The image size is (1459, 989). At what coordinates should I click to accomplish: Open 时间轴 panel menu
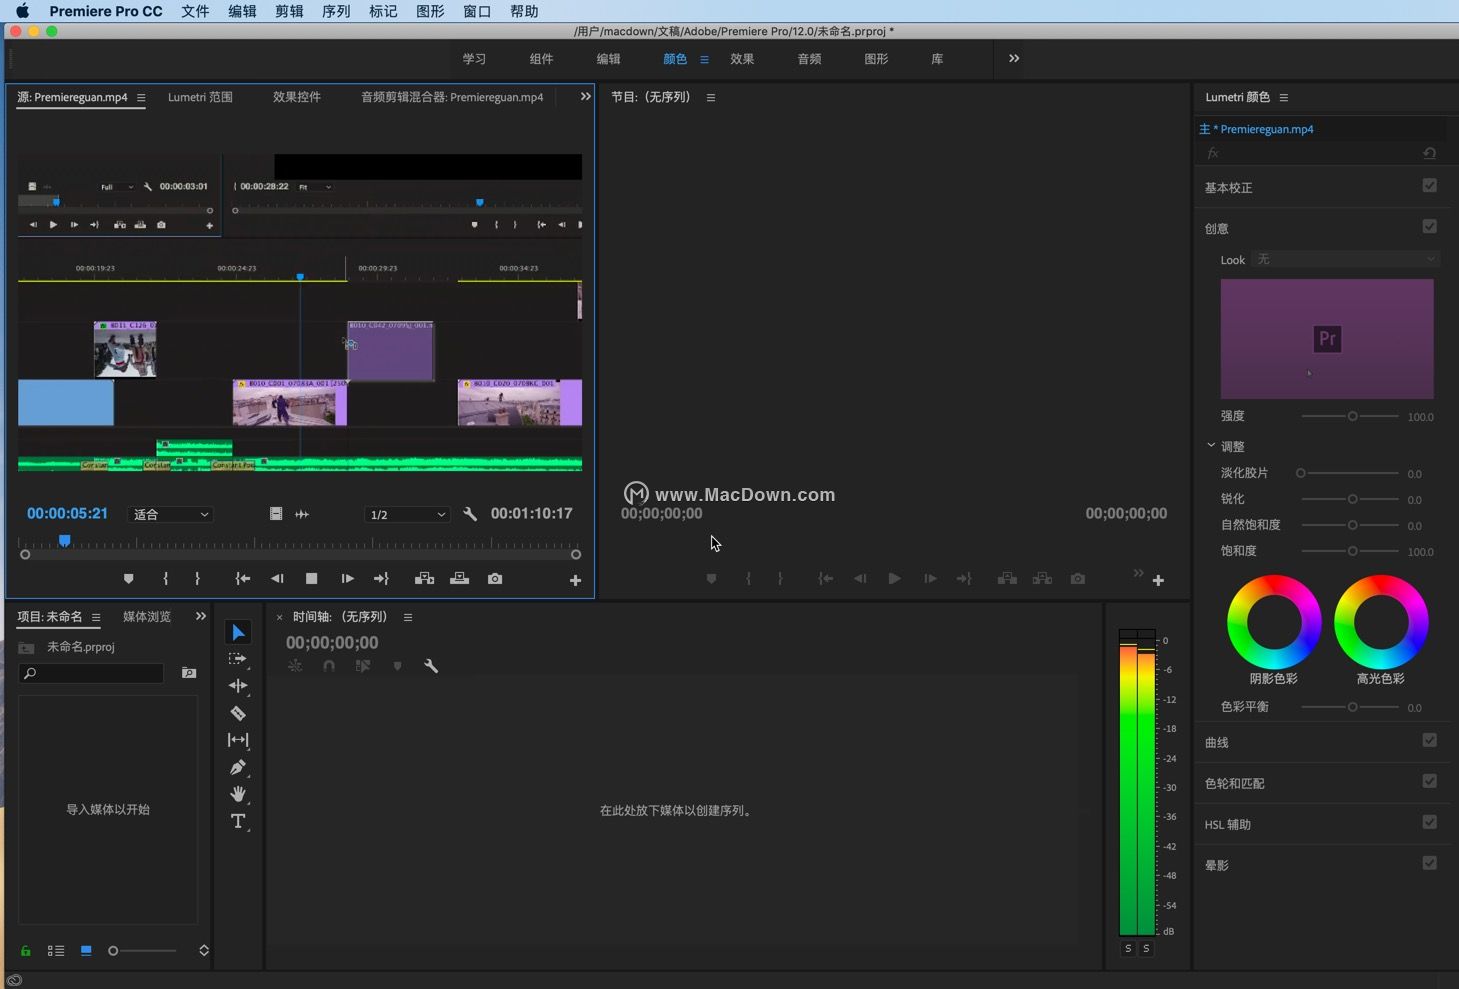(x=408, y=617)
